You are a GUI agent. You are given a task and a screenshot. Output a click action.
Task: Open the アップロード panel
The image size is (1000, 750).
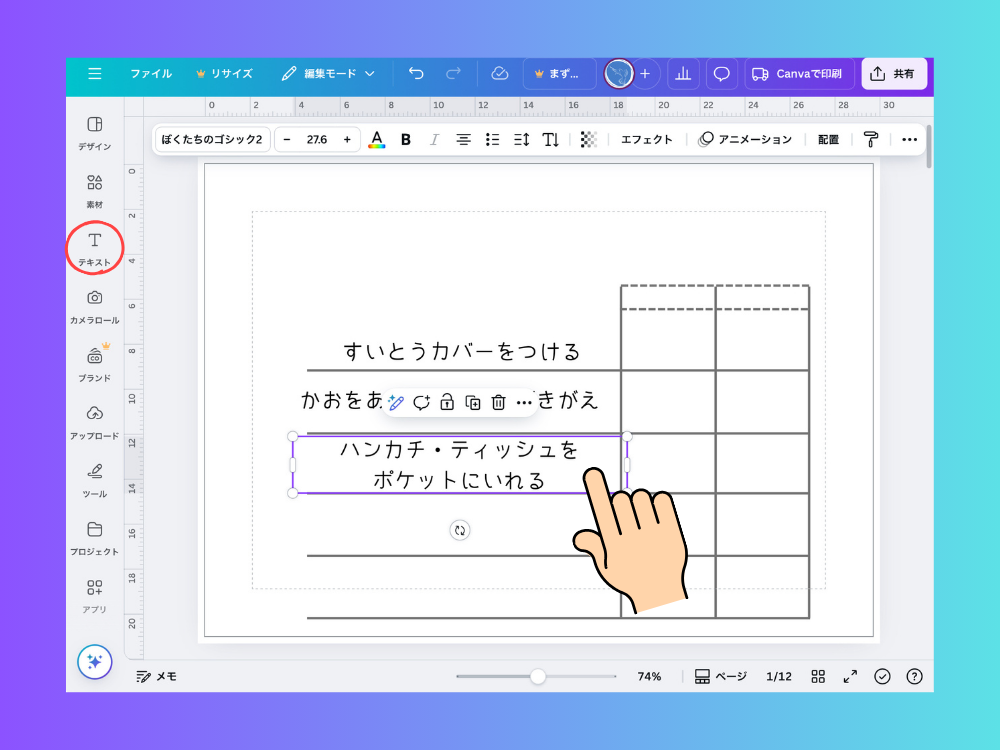point(94,419)
